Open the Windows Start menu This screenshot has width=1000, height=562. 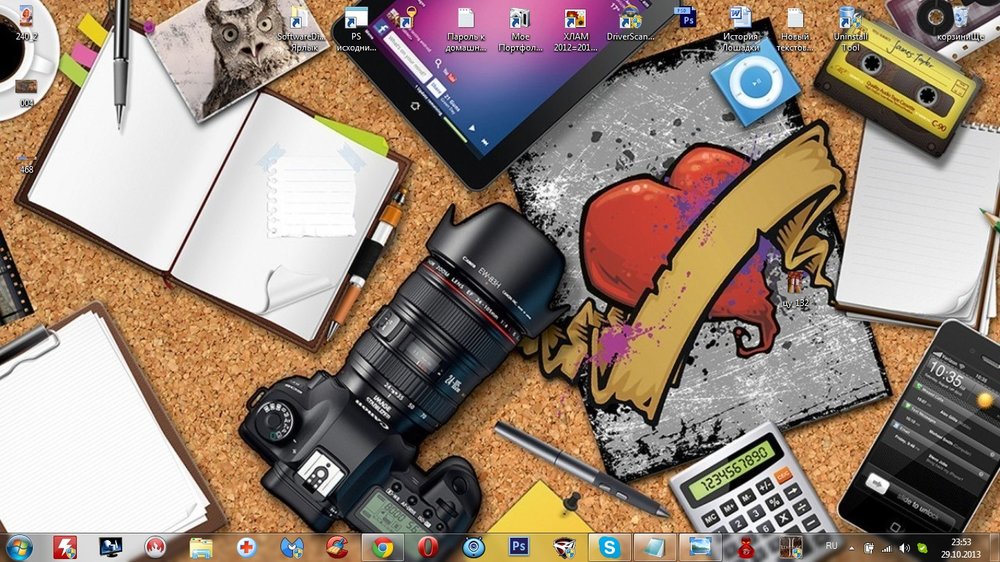pyautogui.click(x=20, y=547)
